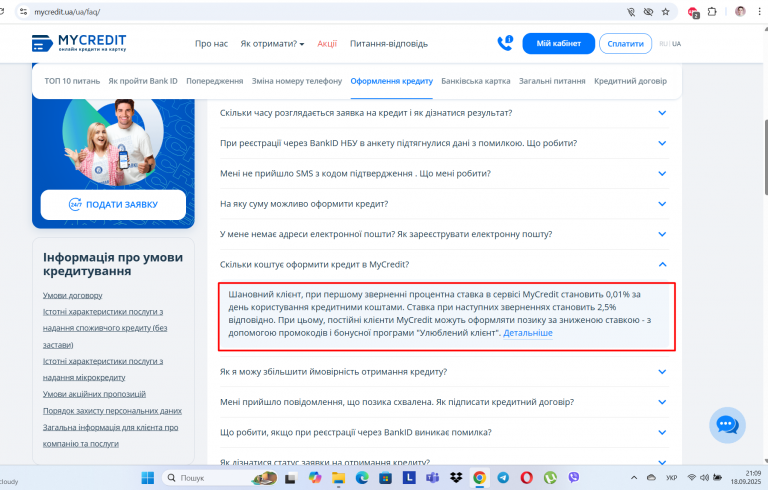
Task: Switch site language to UA
Action: (x=676, y=44)
